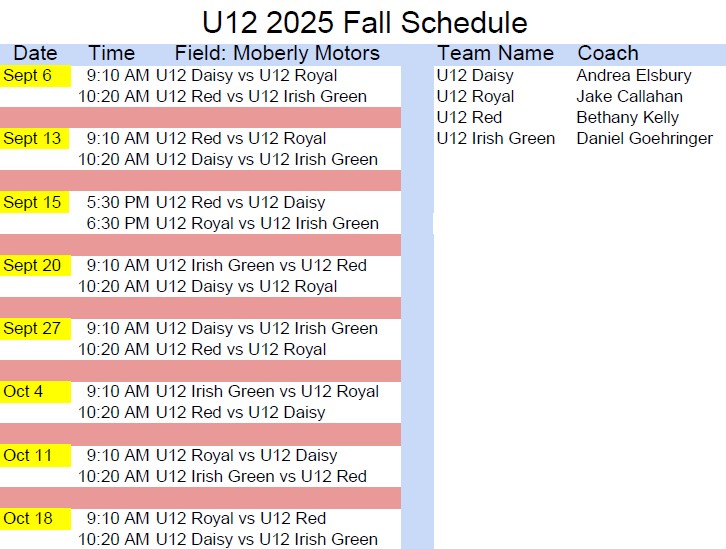Select coach name Andrea Elsbury
Viewport: 726px width, 549px height.
tap(634, 76)
